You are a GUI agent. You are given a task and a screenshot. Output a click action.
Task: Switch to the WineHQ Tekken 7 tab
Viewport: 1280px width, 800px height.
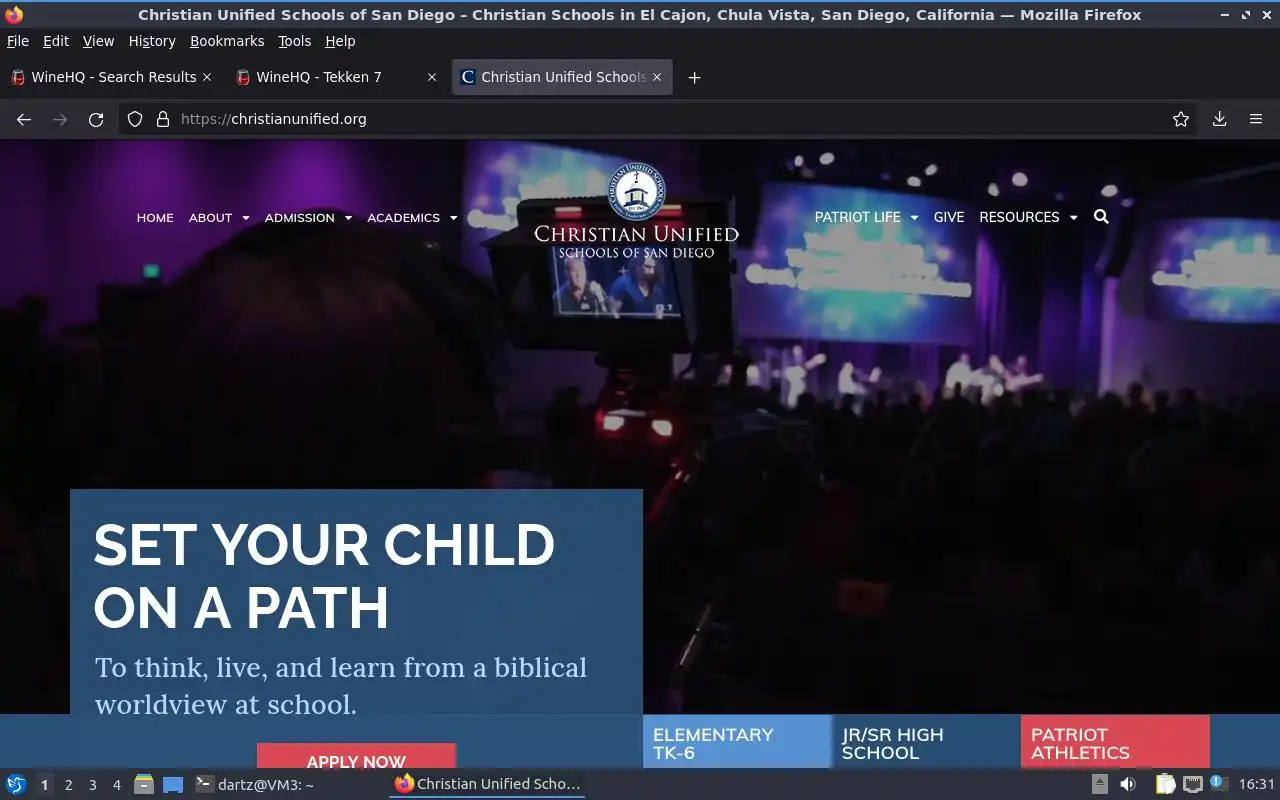point(336,77)
